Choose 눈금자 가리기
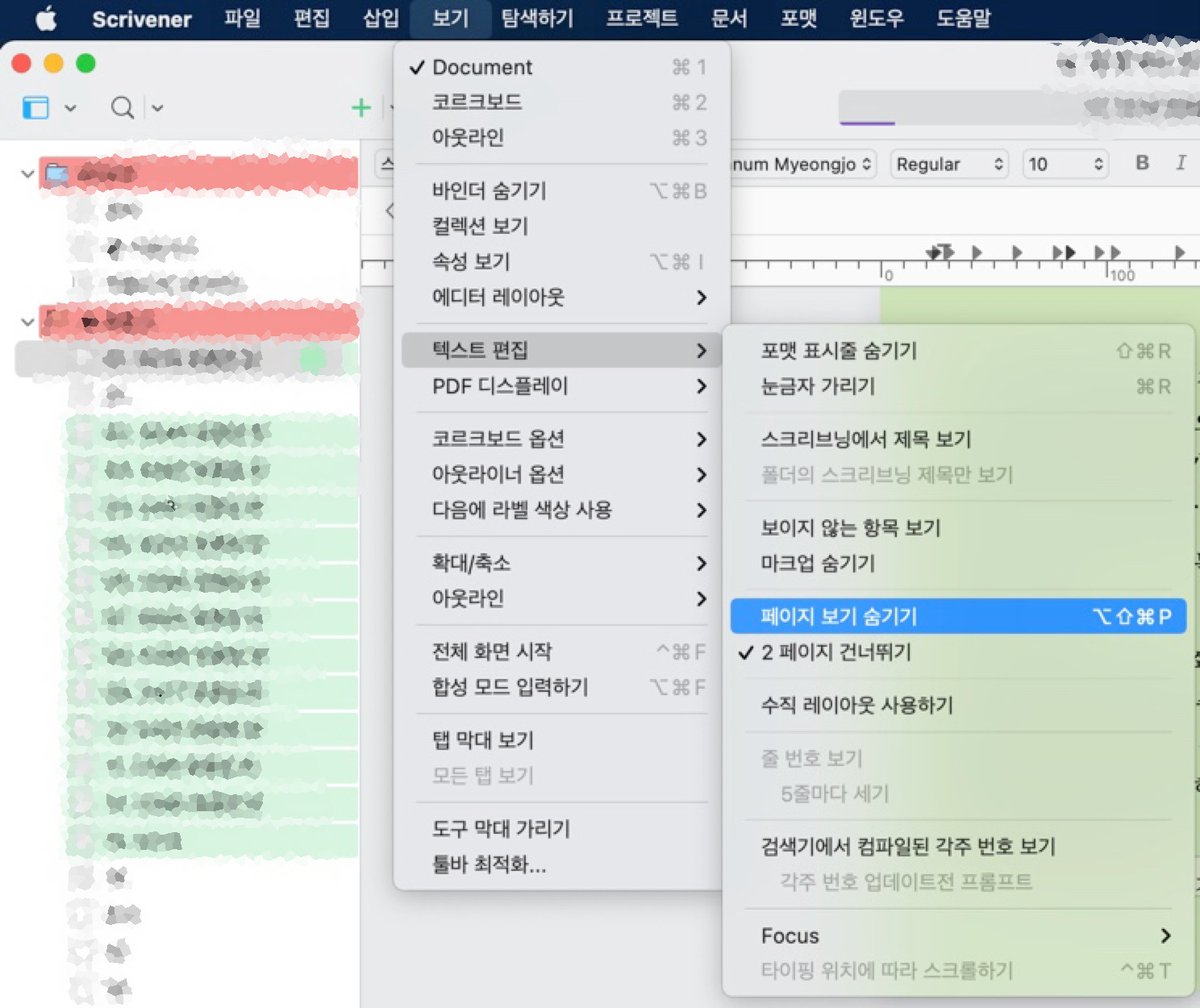 958,386
